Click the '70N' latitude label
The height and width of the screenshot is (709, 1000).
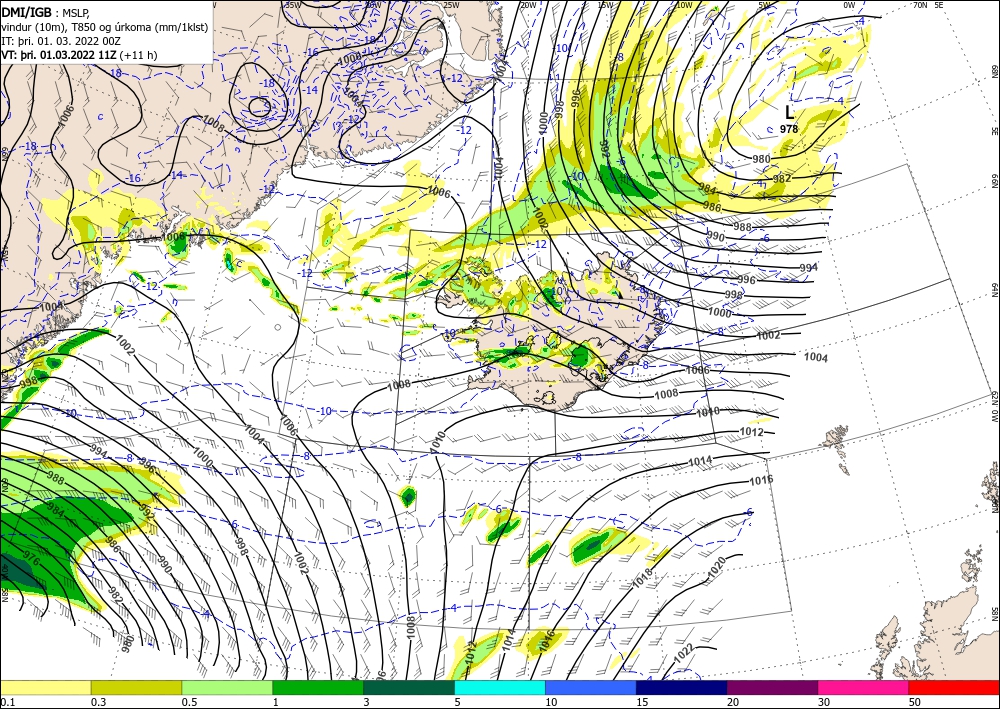(920, 4)
